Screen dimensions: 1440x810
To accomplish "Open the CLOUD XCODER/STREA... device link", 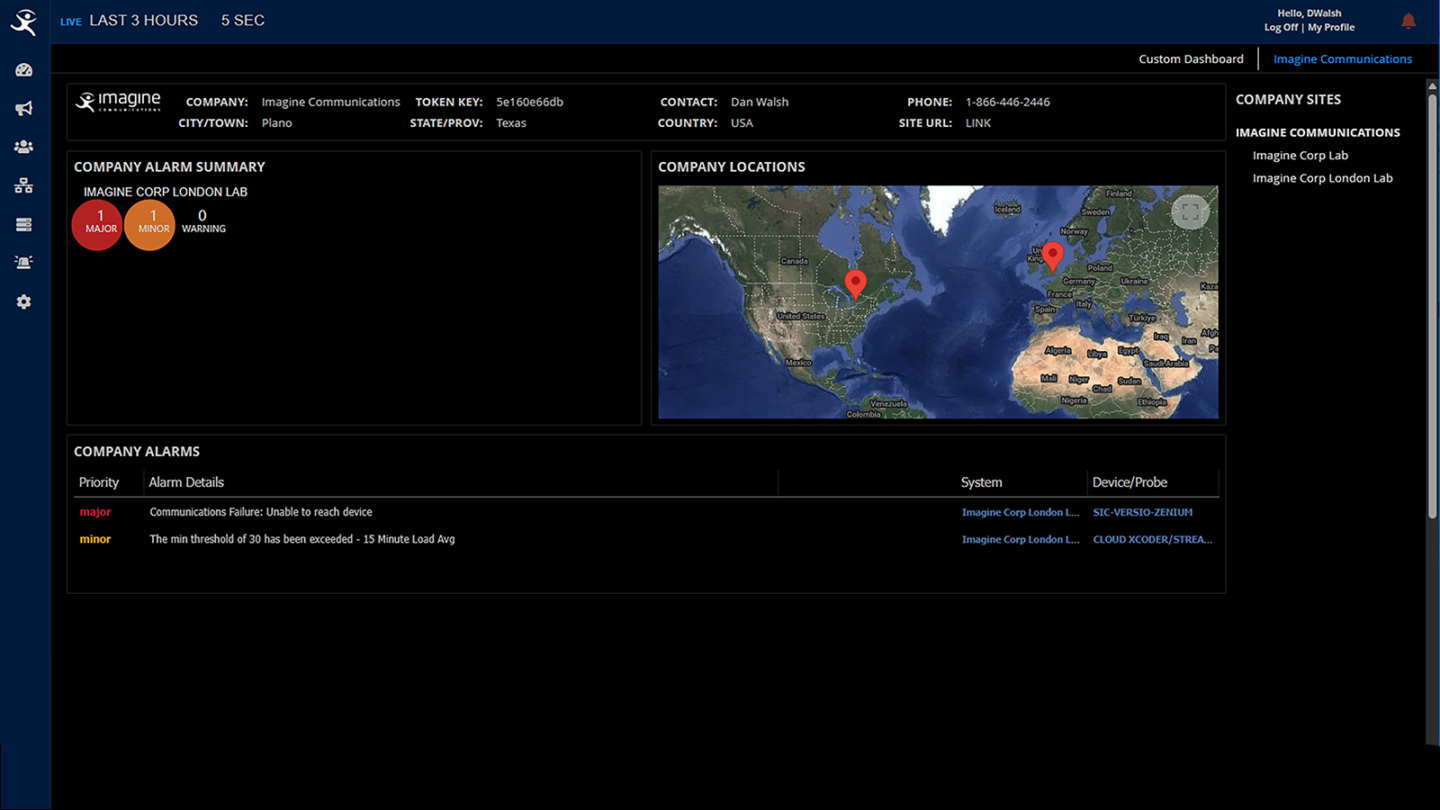I will pyautogui.click(x=1152, y=539).
